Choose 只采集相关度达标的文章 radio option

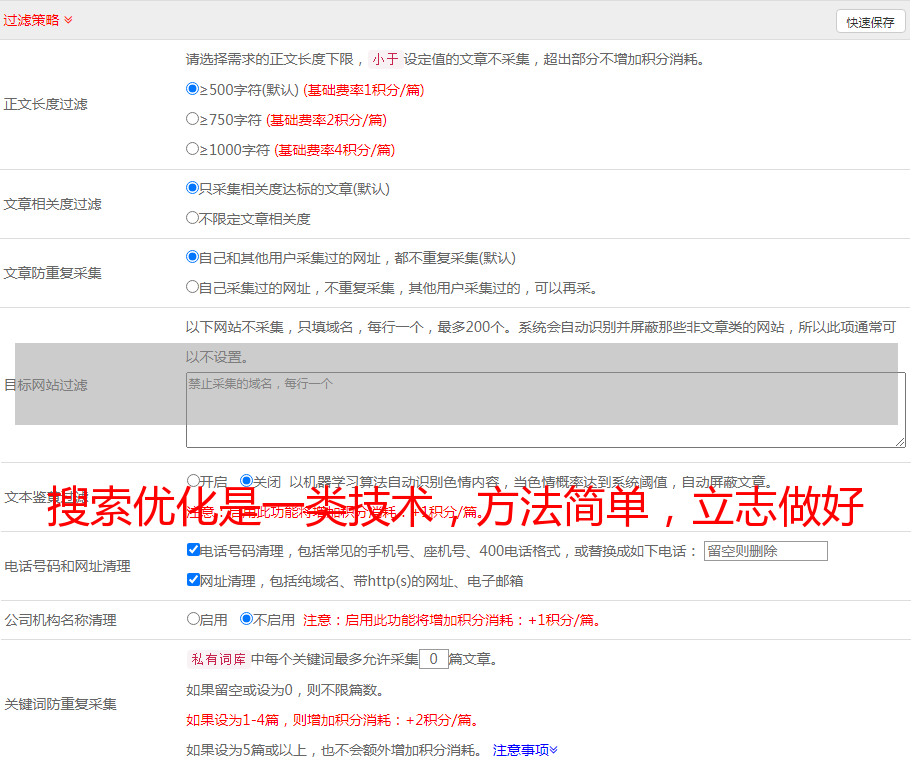pyautogui.click(x=193, y=188)
